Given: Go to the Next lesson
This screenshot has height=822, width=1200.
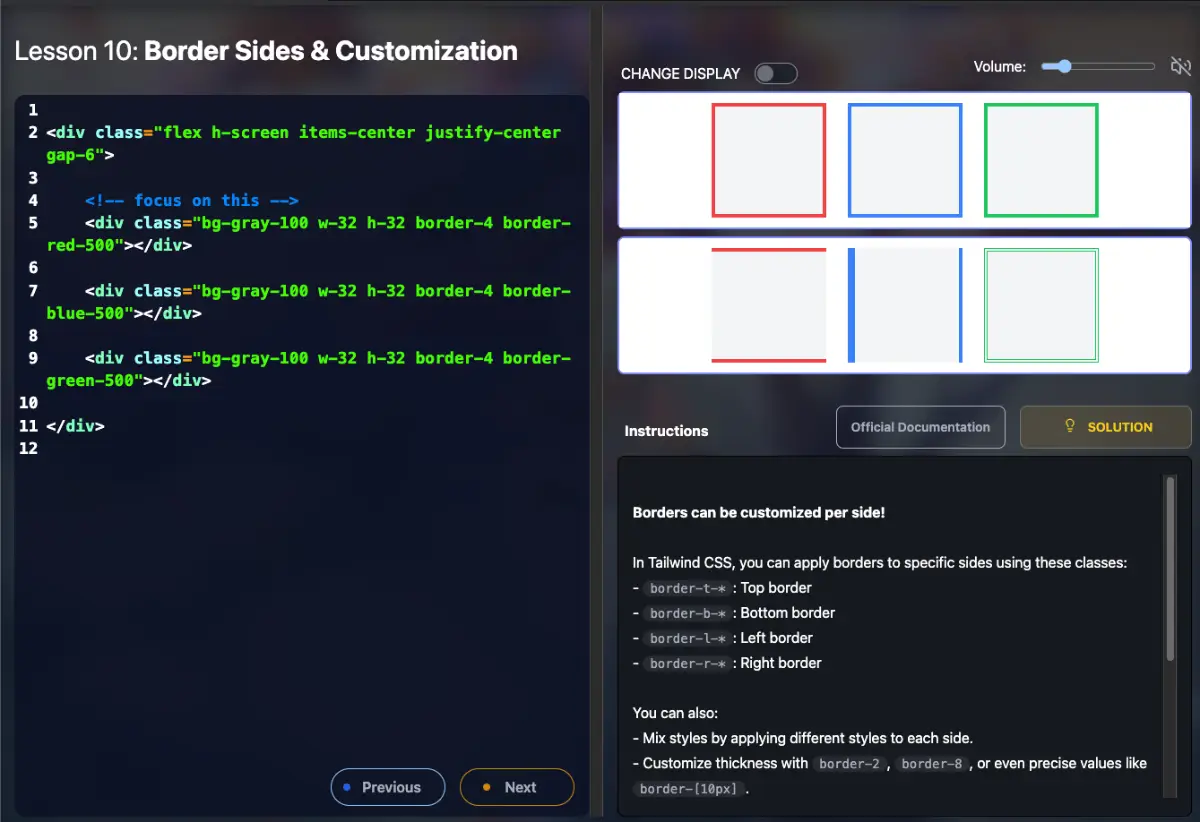Looking at the screenshot, I should 517,787.
